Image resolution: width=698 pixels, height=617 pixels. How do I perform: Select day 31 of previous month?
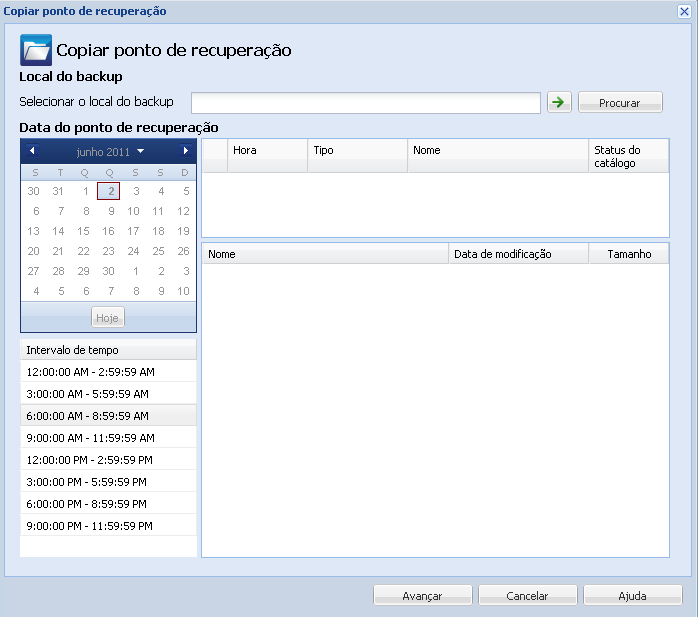point(58,191)
